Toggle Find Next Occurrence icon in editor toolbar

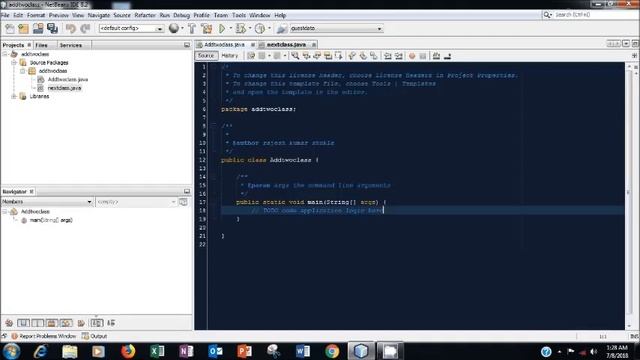tap(317, 56)
